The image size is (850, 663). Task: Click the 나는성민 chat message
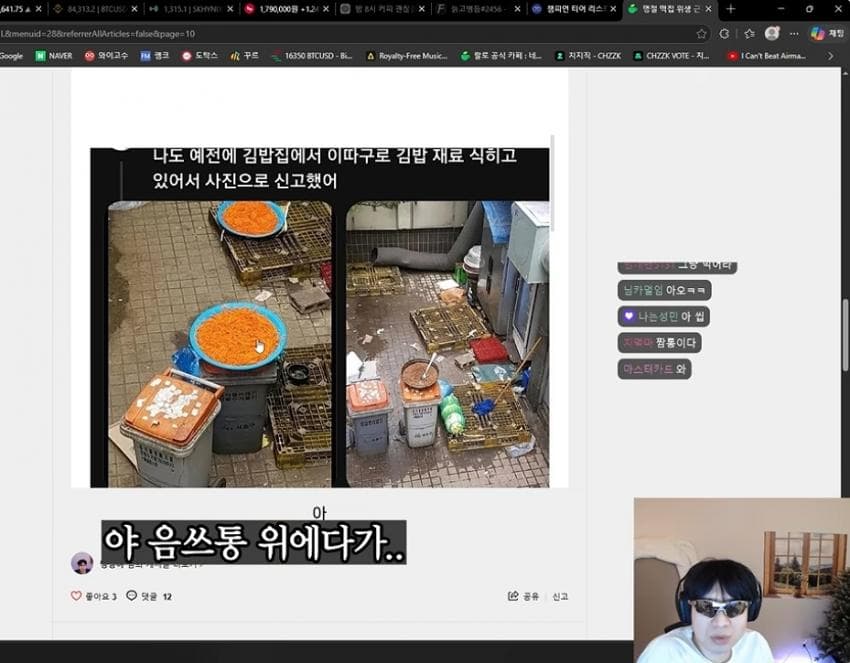point(664,317)
